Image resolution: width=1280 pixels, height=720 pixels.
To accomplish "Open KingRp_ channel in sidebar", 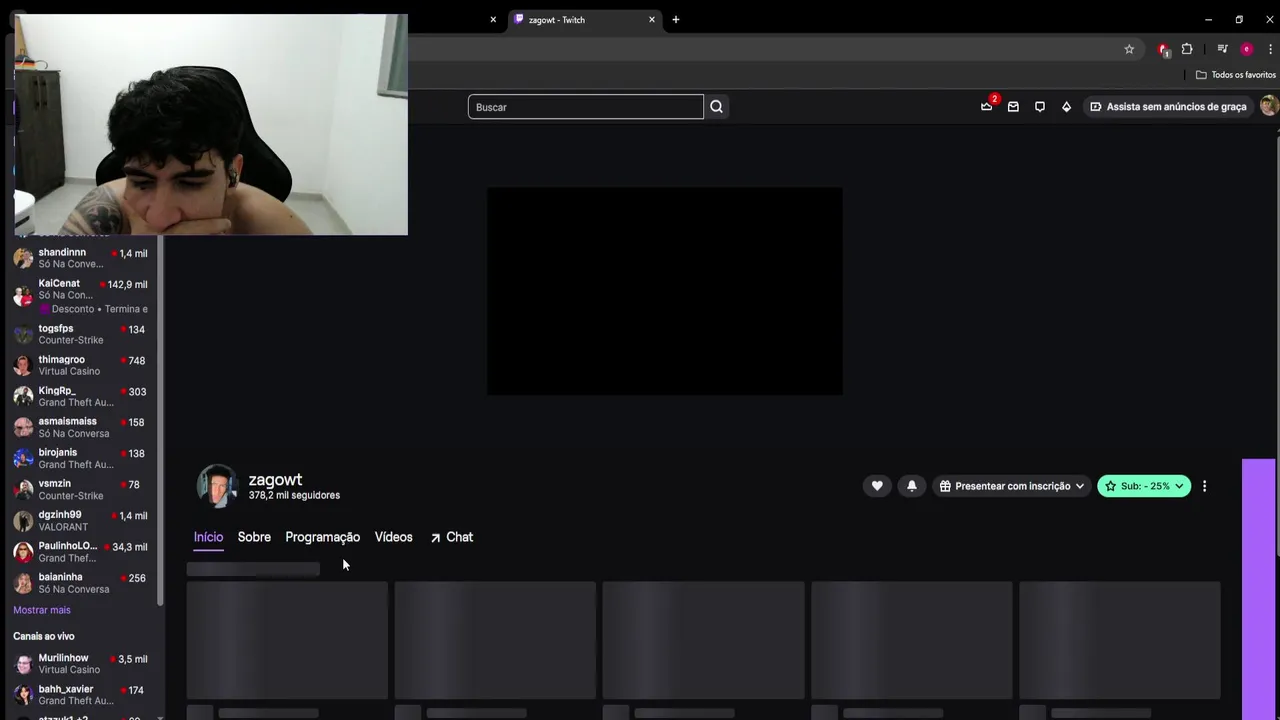I will [x=80, y=396].
